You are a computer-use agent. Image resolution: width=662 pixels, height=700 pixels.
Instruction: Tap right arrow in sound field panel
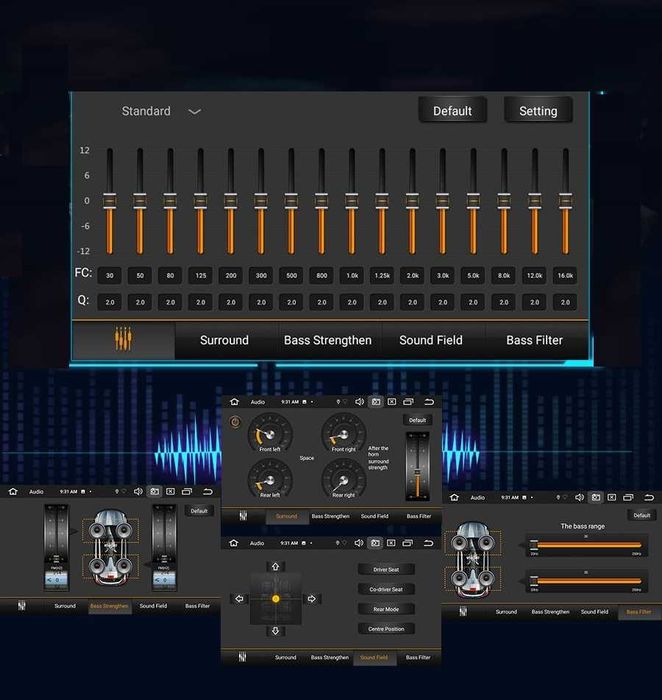pos(312,599)
